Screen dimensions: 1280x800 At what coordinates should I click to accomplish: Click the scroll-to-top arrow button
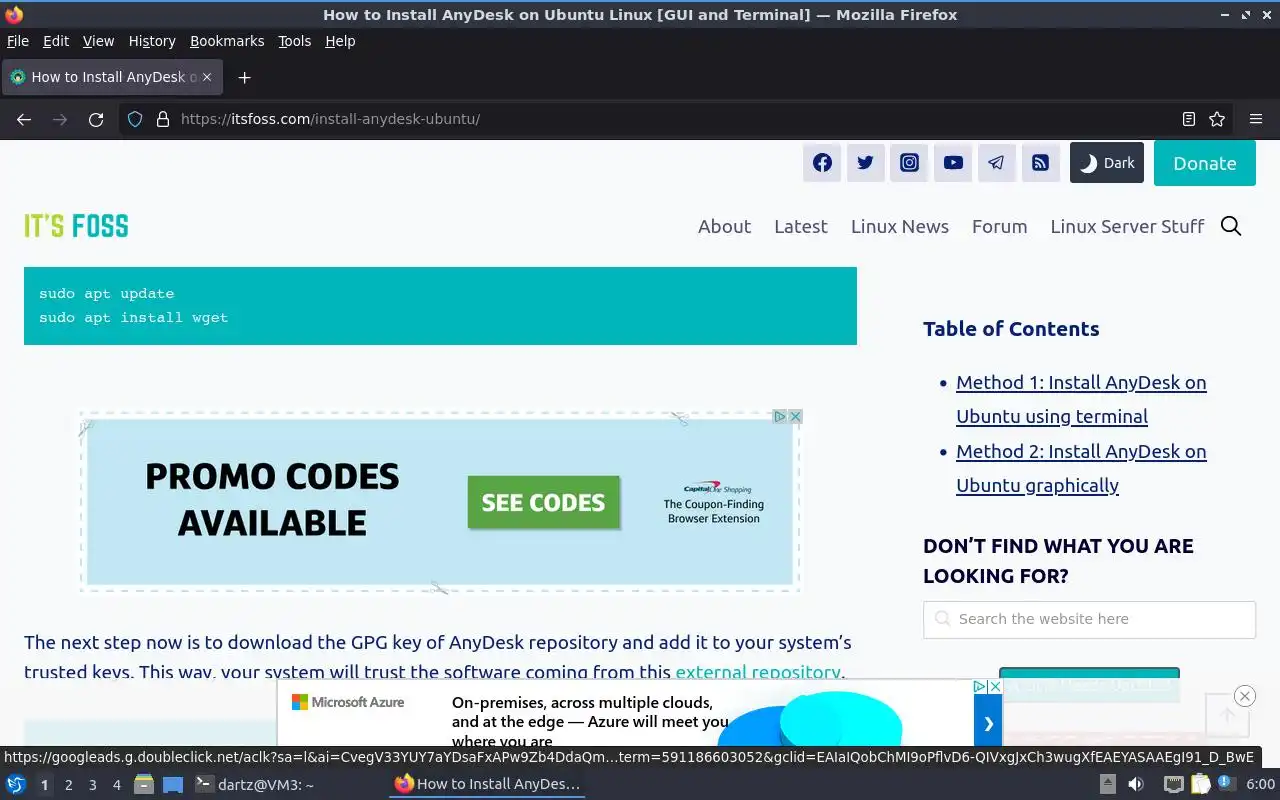pyautogui.click(x=1227, y=715)
